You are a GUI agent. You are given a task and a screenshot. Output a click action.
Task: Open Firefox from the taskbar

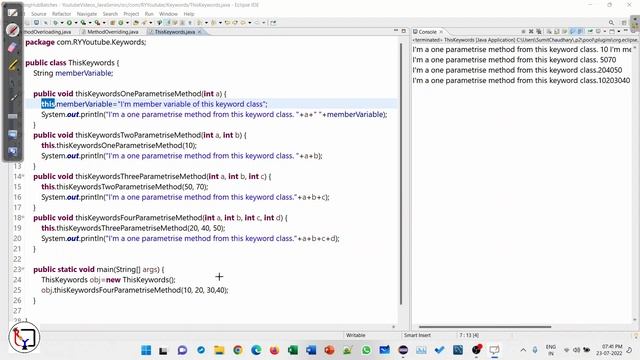[x=274, y=350]
